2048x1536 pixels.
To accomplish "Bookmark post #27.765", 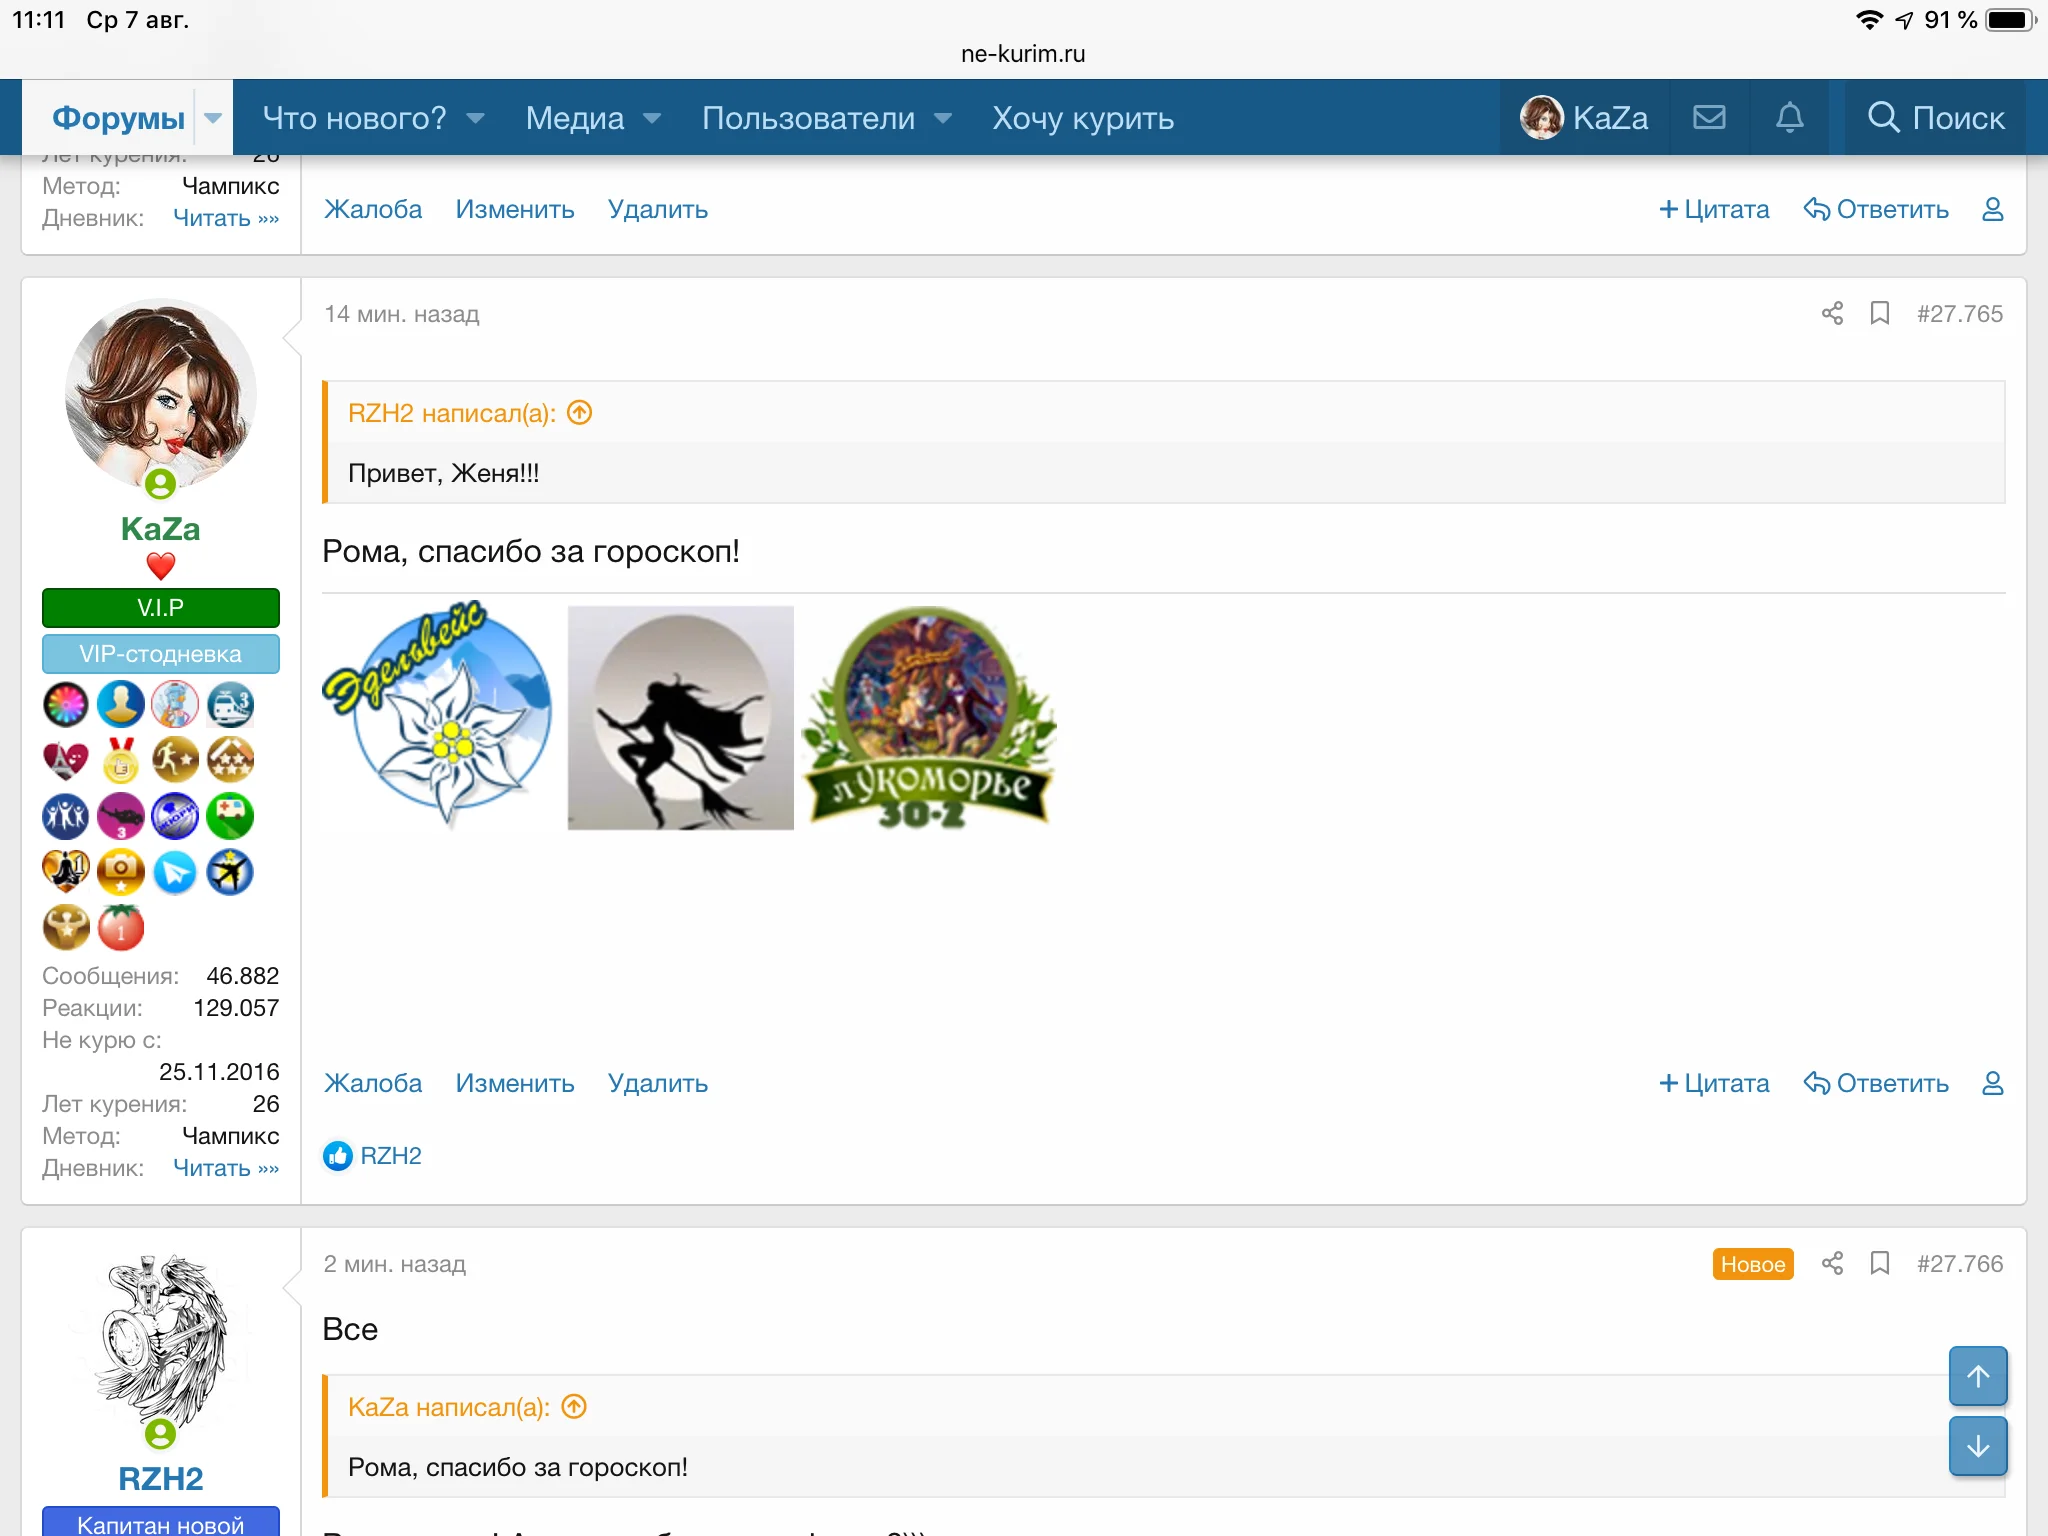I will point(1880,314).
